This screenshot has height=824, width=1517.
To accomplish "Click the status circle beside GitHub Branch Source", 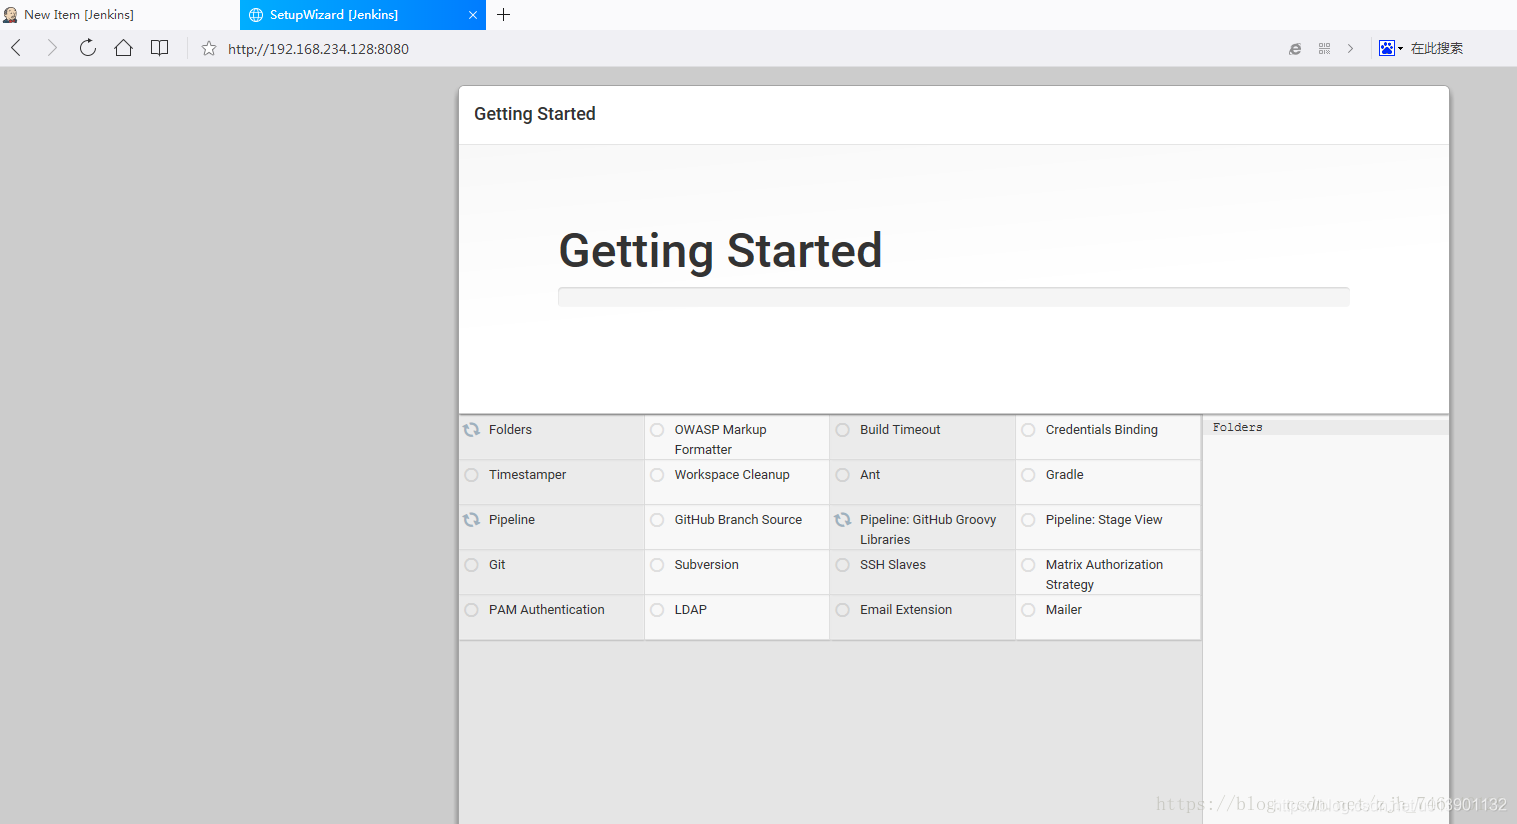I will pyautogui.click(x=657, y=520).
